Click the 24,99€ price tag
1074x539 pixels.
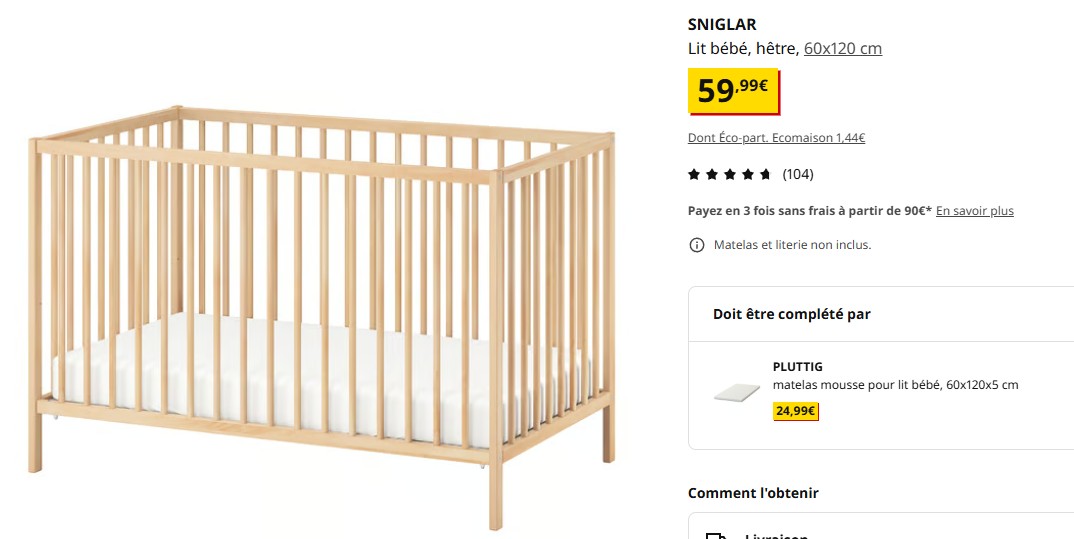796,411
